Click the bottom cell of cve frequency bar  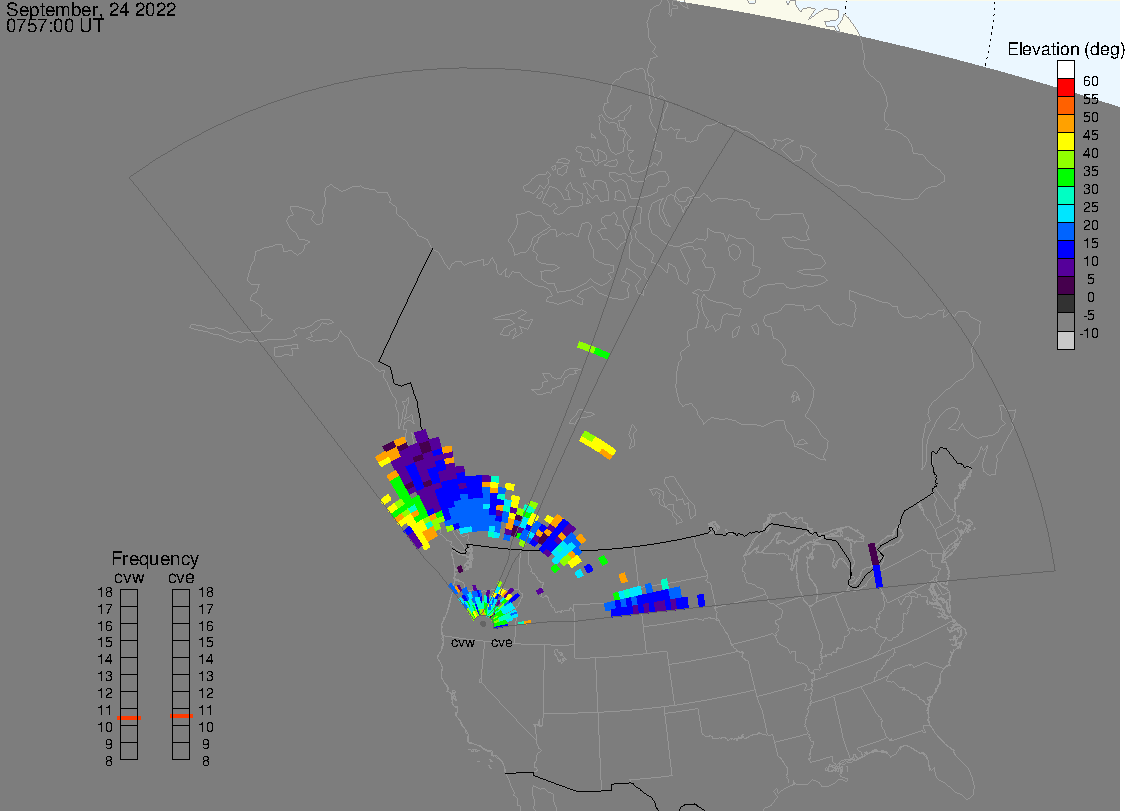181,751
